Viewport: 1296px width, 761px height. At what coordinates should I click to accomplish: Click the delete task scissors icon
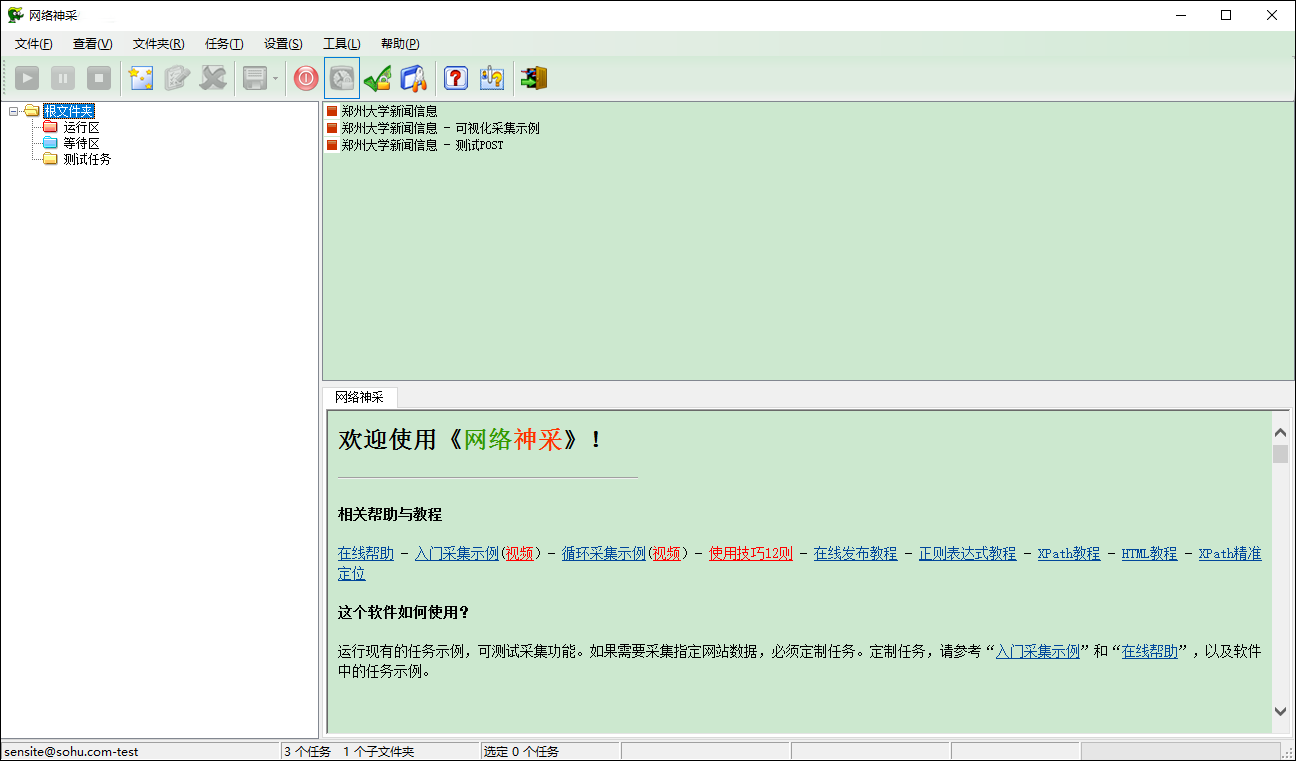coord(213,77)
